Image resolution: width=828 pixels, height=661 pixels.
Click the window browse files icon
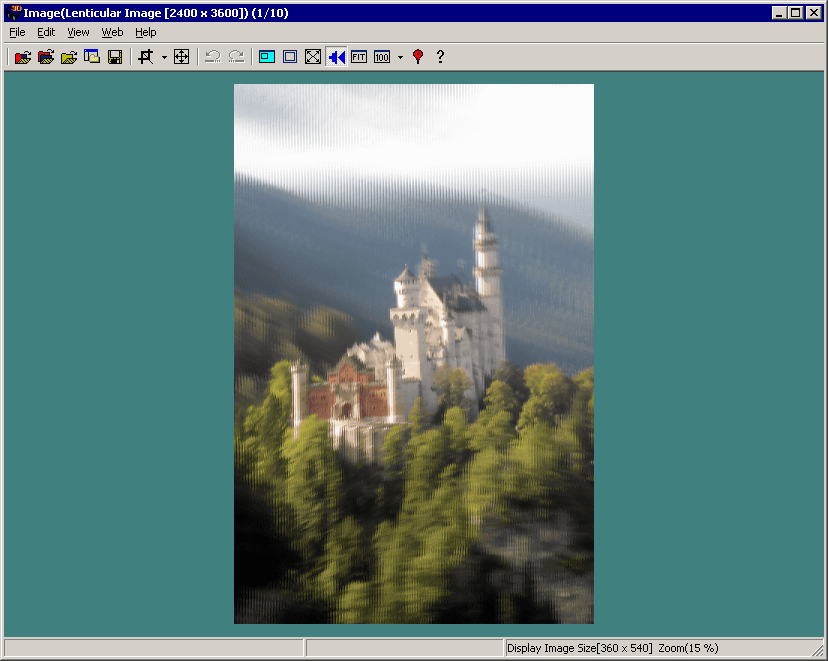click(92, 56)
